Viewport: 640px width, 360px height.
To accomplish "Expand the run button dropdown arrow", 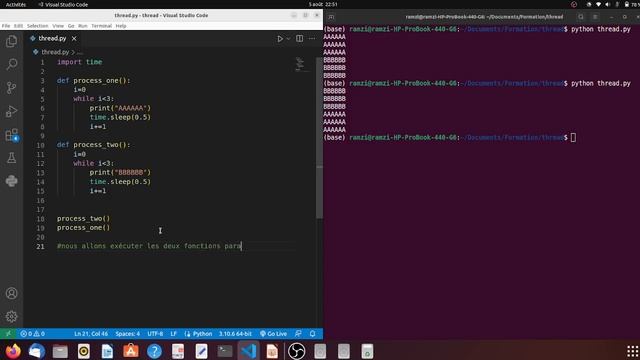I will click(288, 38).
